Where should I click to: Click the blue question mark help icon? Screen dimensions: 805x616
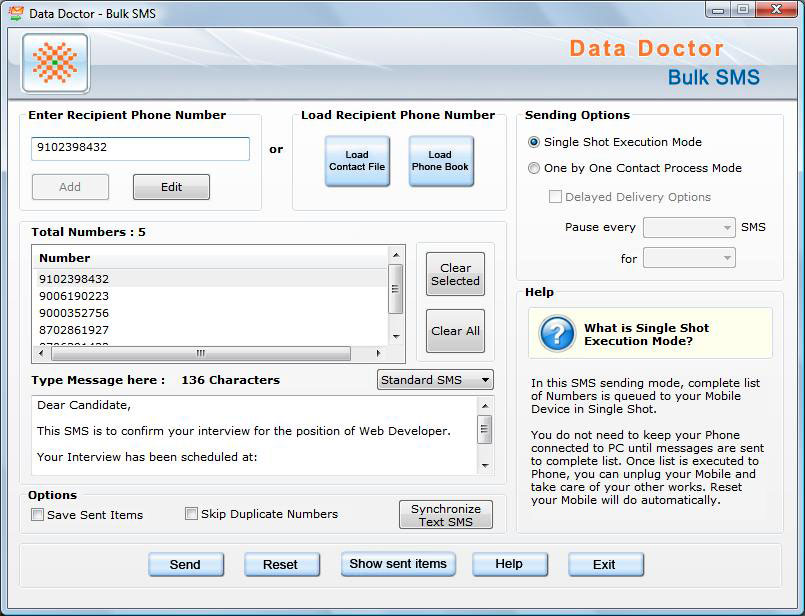557,334
